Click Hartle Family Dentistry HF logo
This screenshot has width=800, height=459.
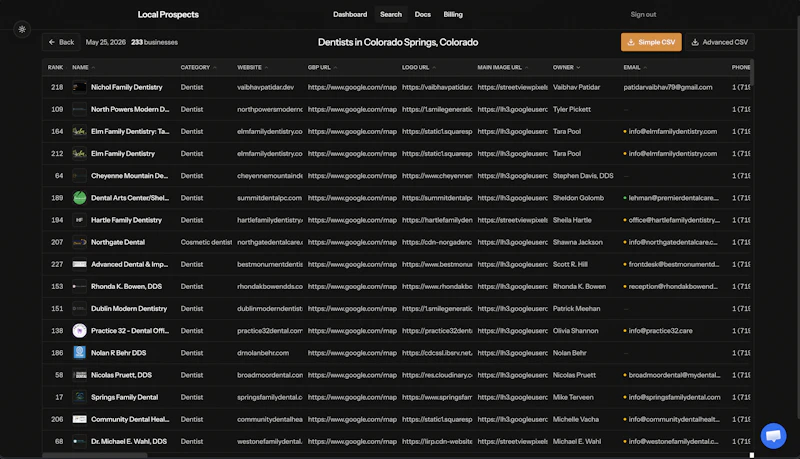coord(80,220)
